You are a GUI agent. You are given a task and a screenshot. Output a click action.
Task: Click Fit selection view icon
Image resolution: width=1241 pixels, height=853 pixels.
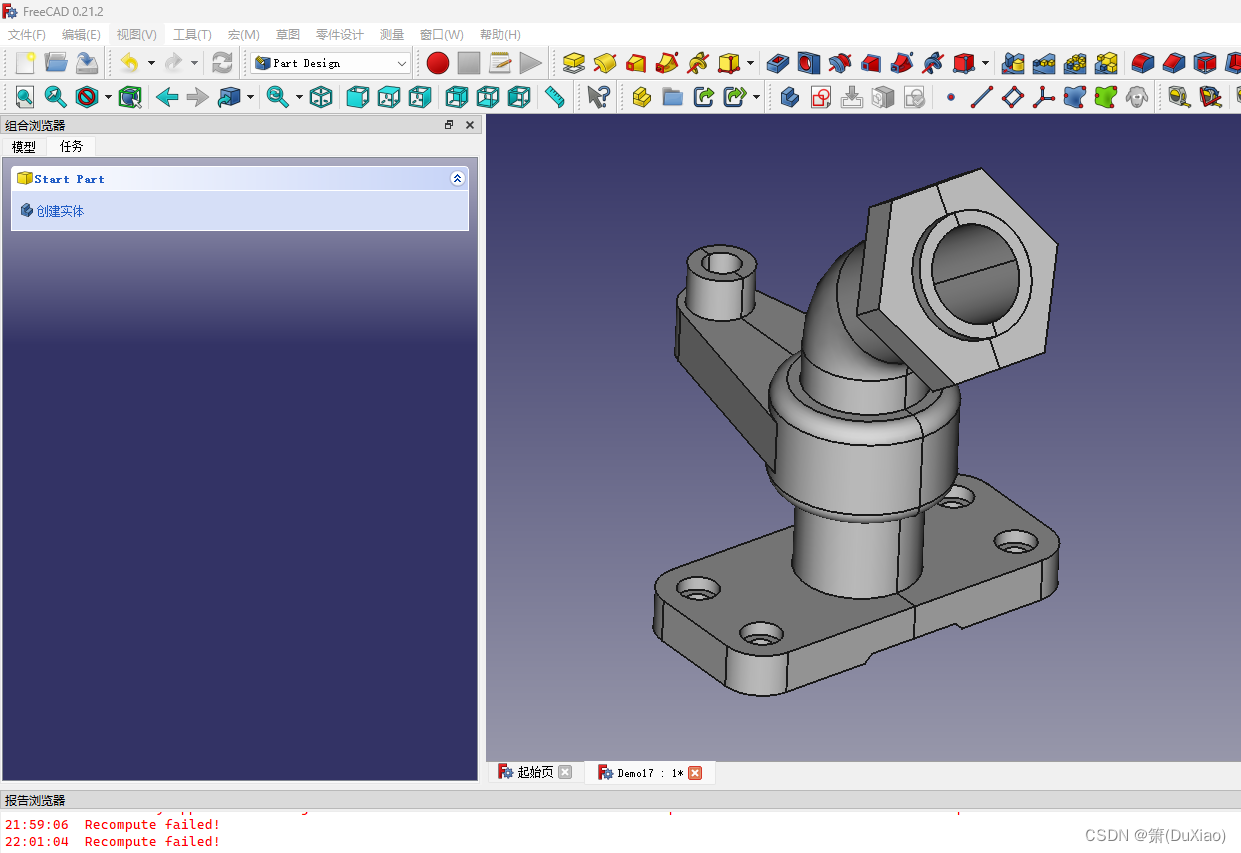click(x=56, y=97)
